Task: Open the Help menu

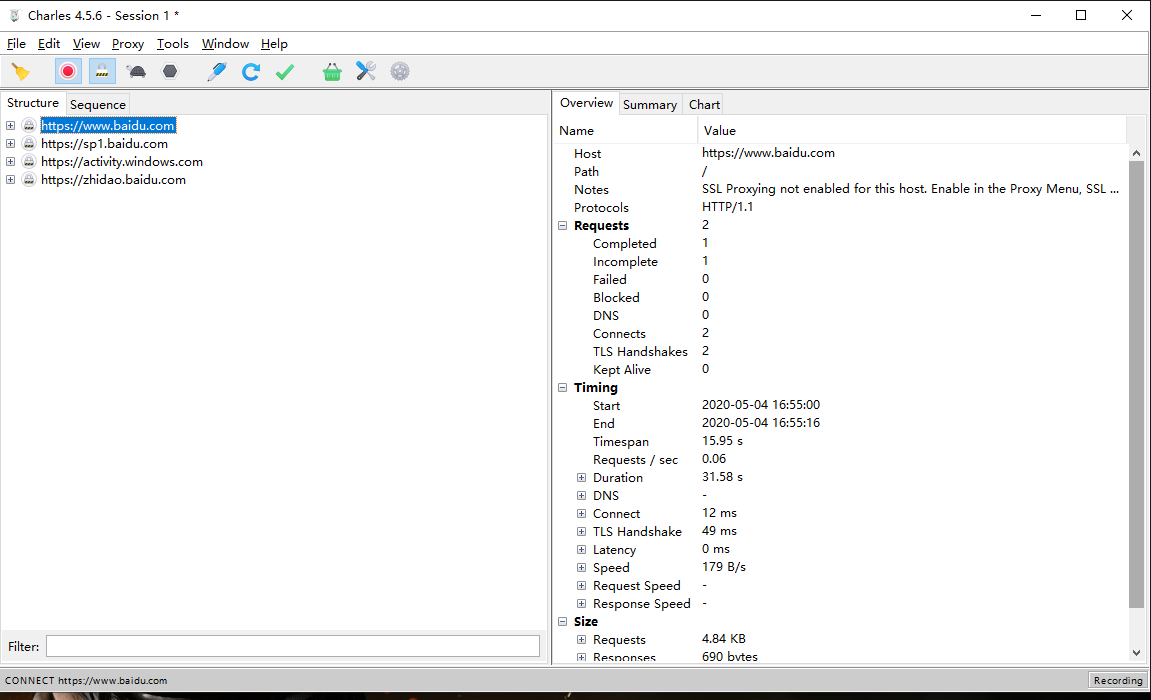Action: point(275,44)
